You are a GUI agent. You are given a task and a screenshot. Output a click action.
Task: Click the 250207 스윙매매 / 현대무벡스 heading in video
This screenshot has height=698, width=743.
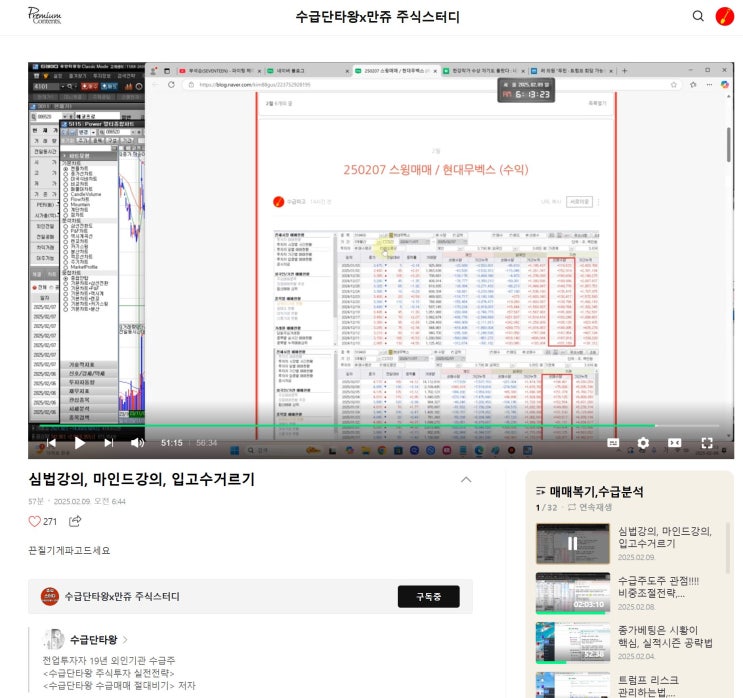coord(435,170)
